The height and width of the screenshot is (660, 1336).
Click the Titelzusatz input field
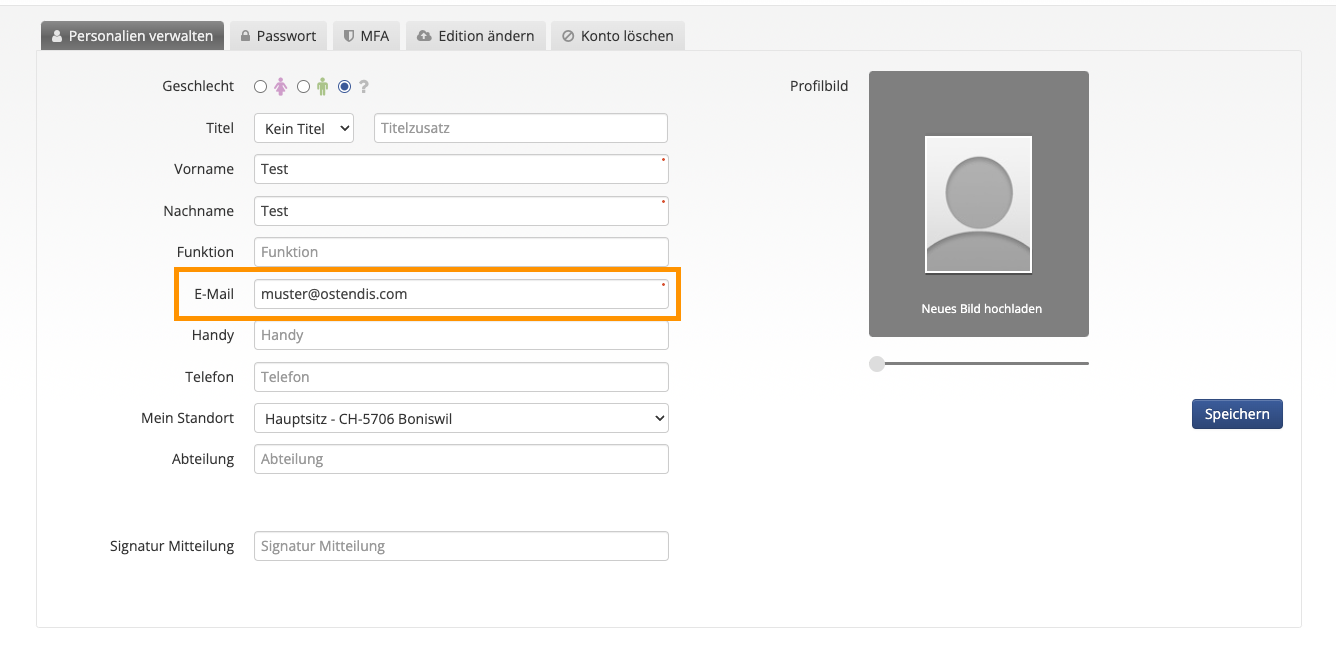point(521,128)
